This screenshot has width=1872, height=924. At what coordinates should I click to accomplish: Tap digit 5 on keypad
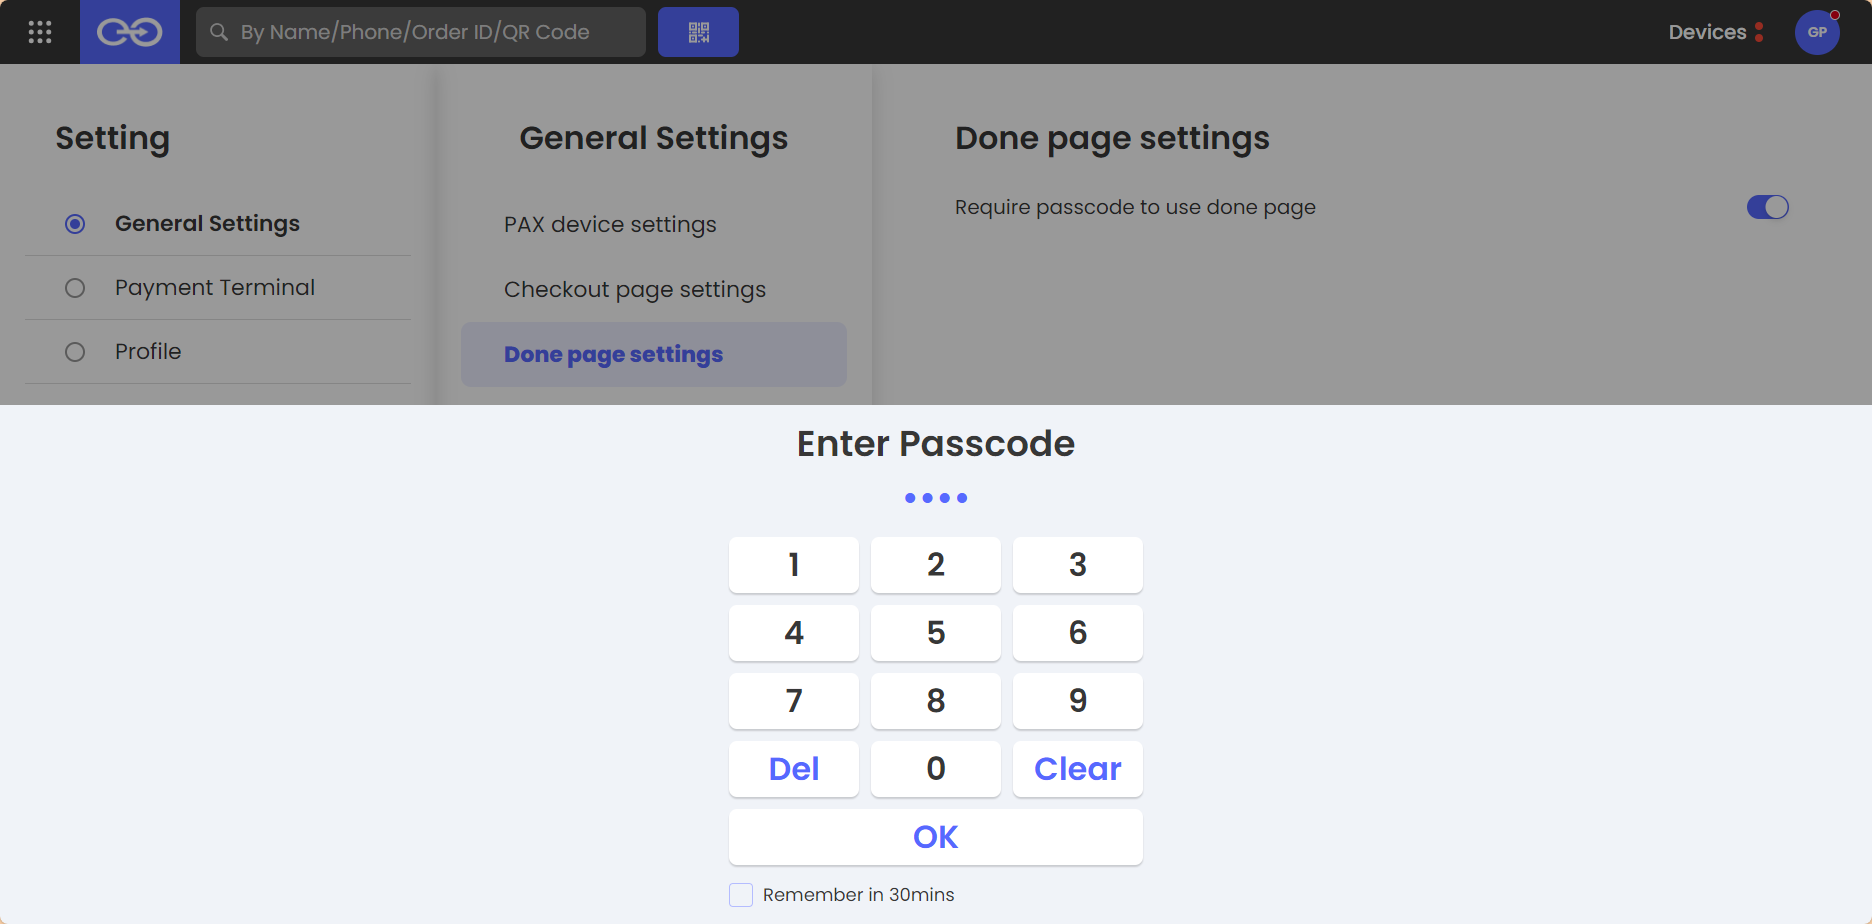936,633
